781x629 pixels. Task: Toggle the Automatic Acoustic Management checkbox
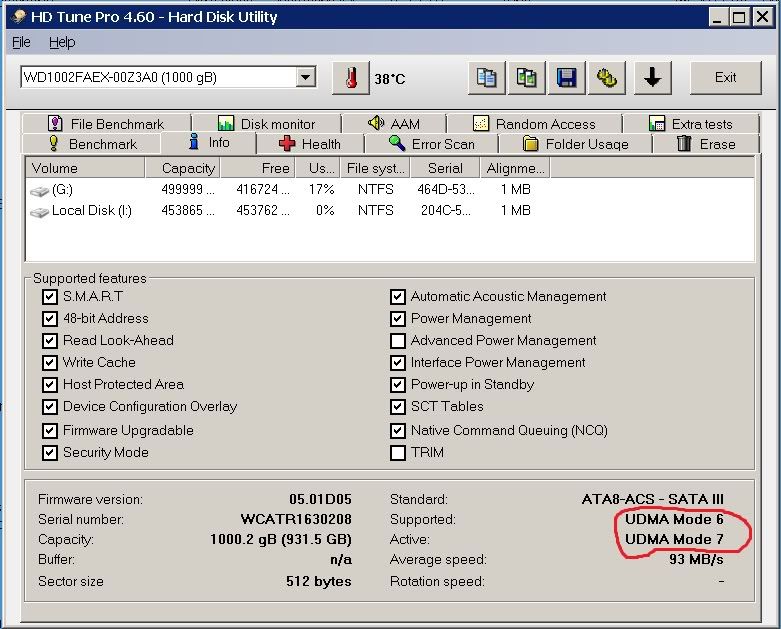click(397, 297)
